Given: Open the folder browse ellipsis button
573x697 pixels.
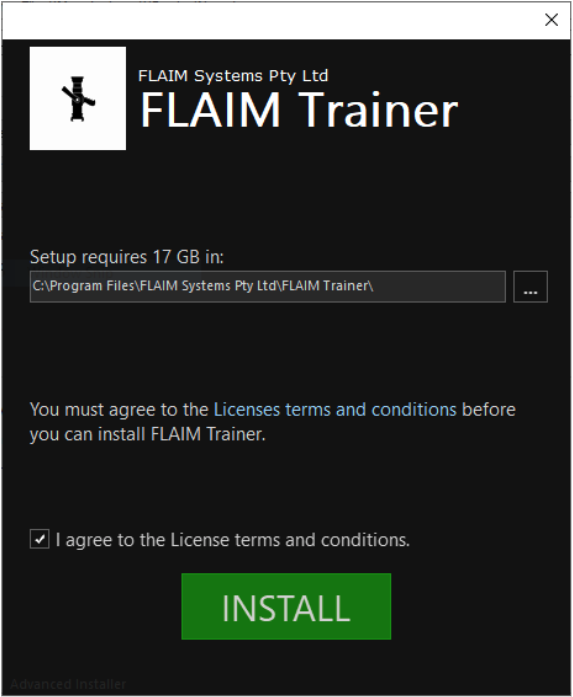Looking at the screenshot, I should point(530,287).
